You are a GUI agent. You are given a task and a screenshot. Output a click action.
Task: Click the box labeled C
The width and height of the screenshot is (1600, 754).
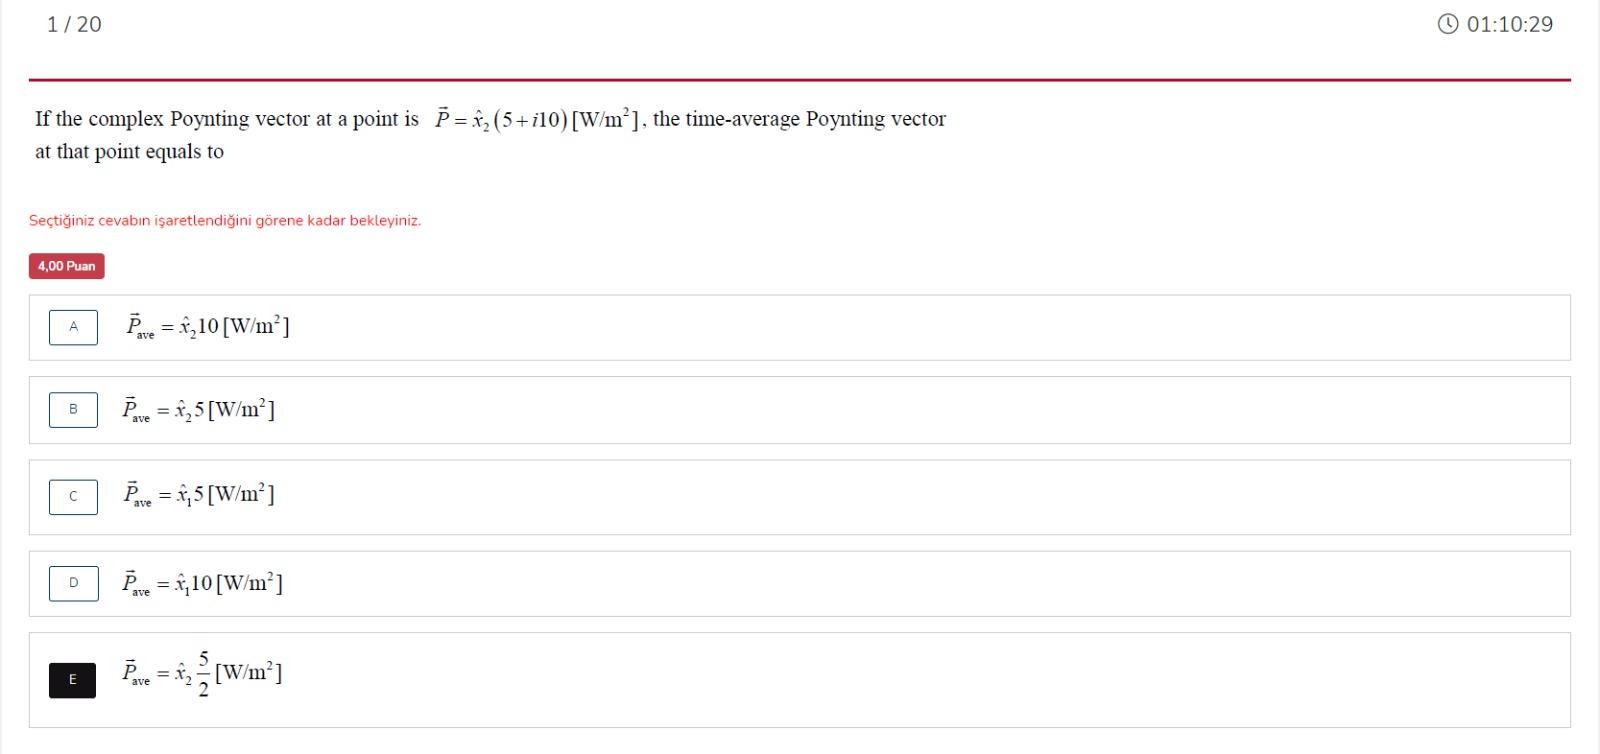tap(72, 496)
